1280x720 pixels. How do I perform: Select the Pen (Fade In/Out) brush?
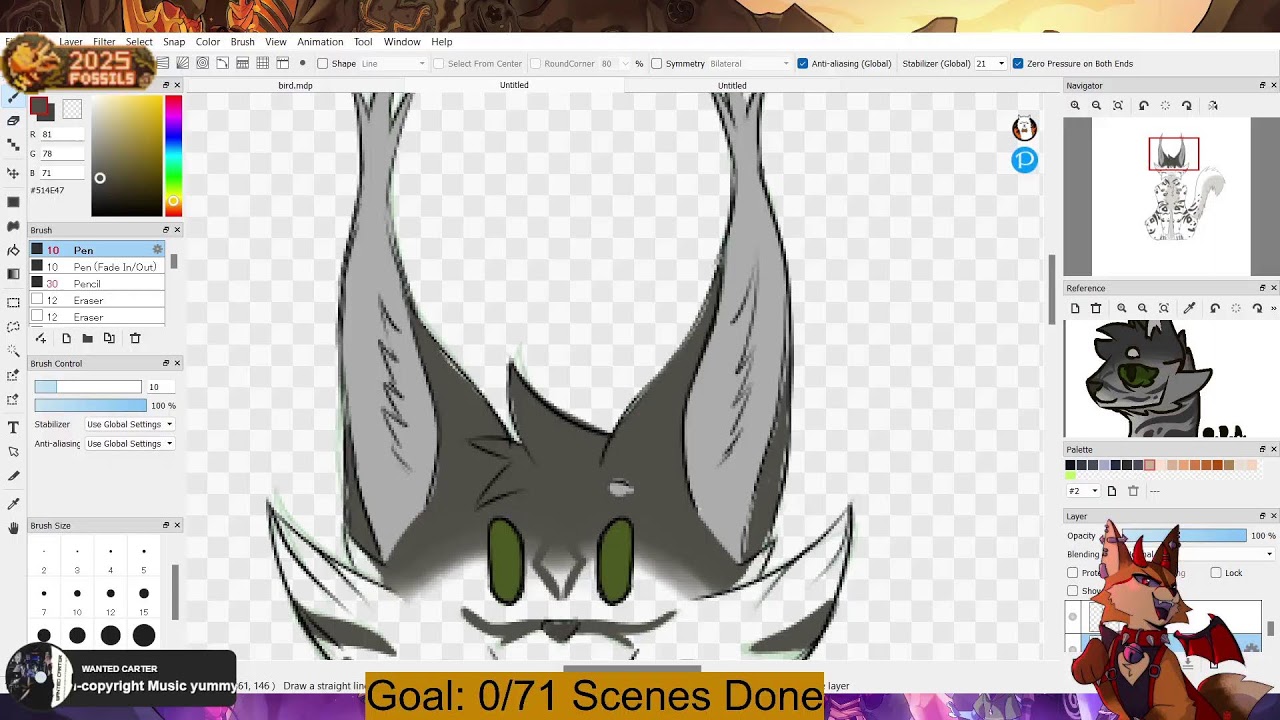coord(97,267)
